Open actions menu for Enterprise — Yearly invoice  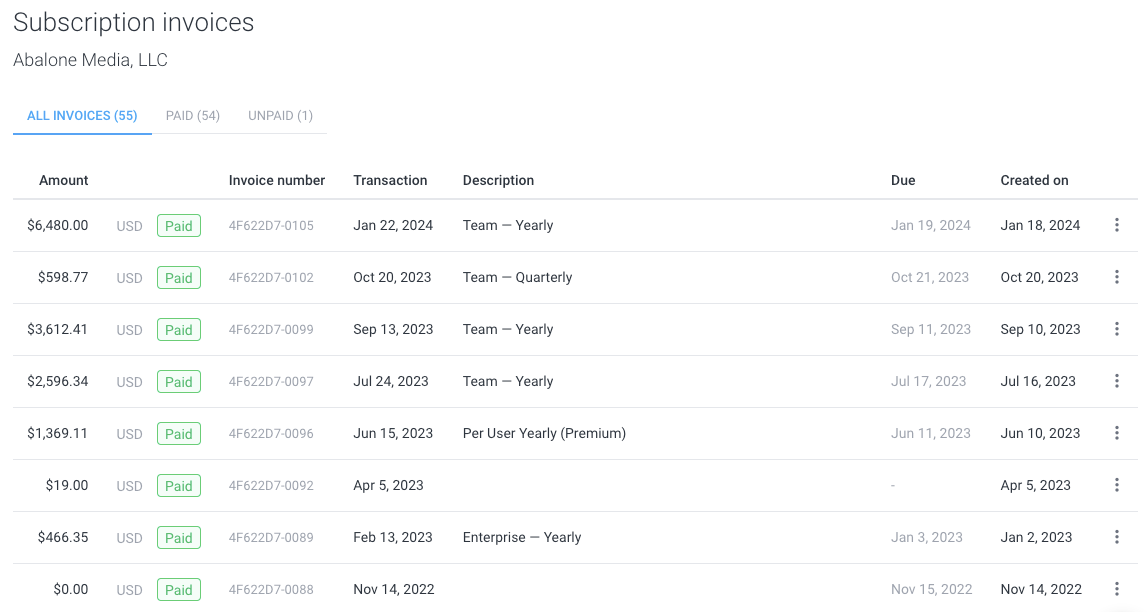pyautogui.click(x=1116, y=537)
